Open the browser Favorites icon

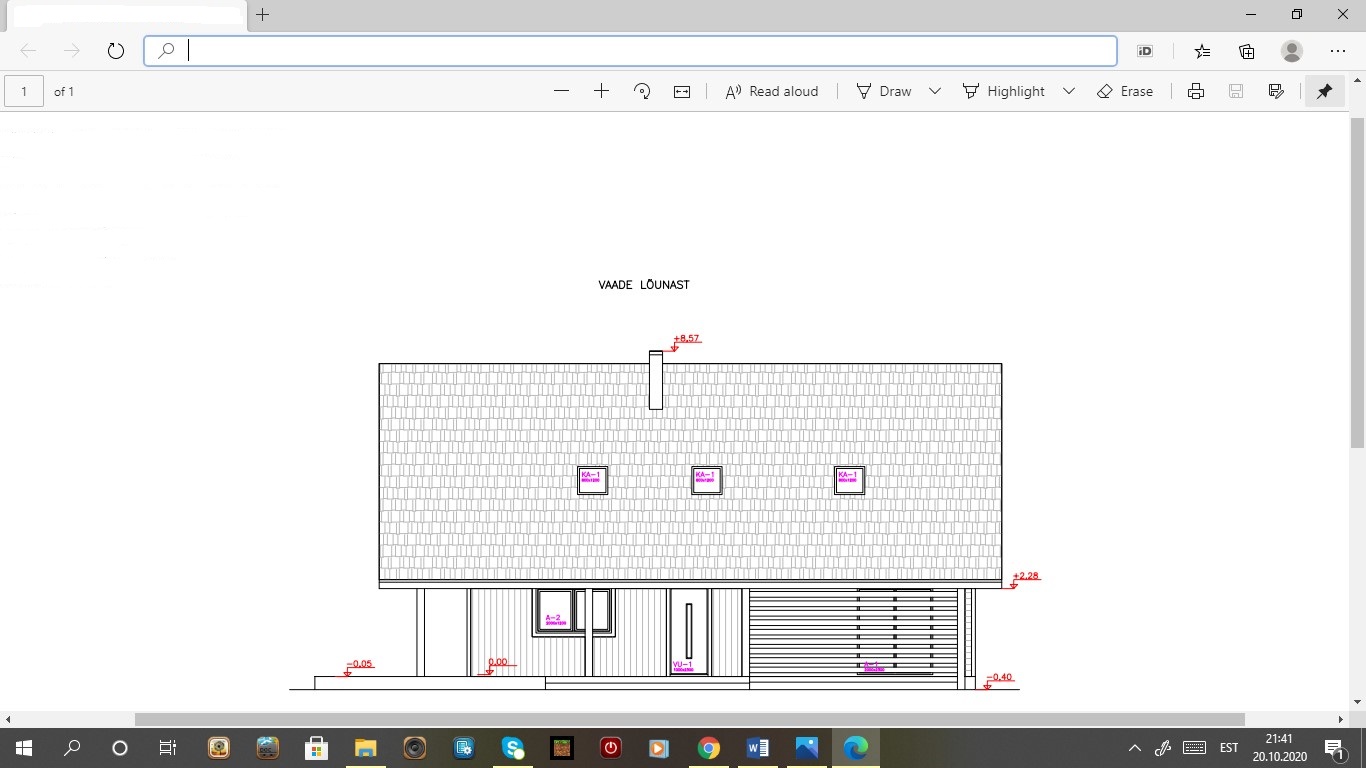[1202, 51]
